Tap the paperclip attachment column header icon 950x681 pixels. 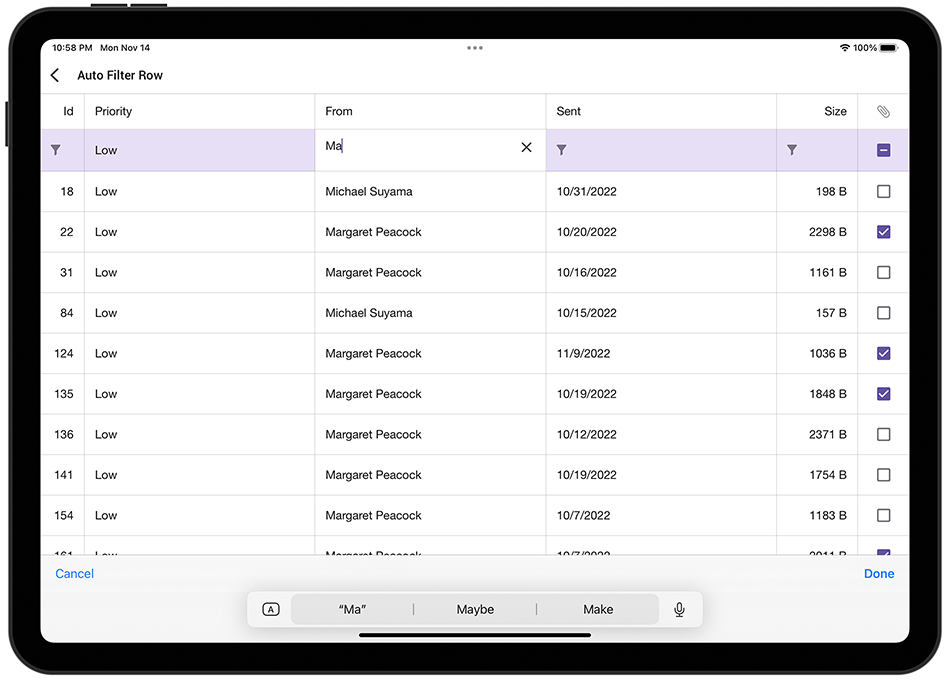883,111
